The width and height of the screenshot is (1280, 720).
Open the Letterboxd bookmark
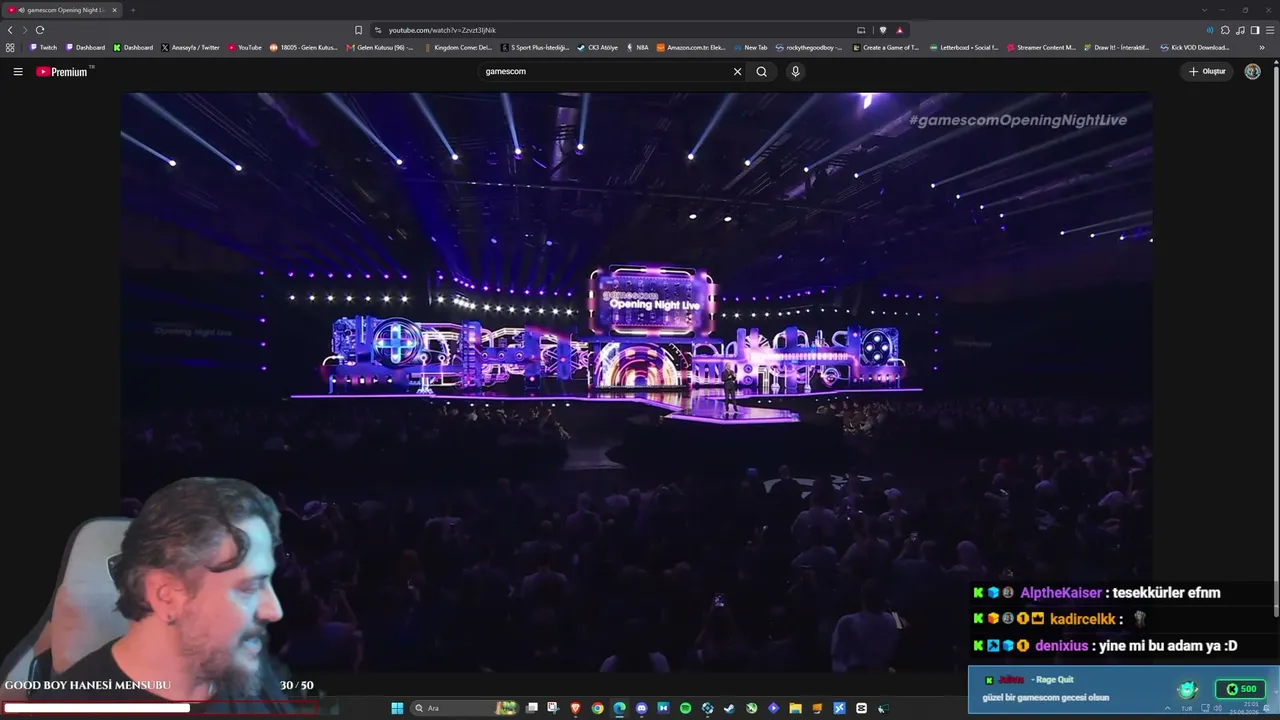pos(964,47)
